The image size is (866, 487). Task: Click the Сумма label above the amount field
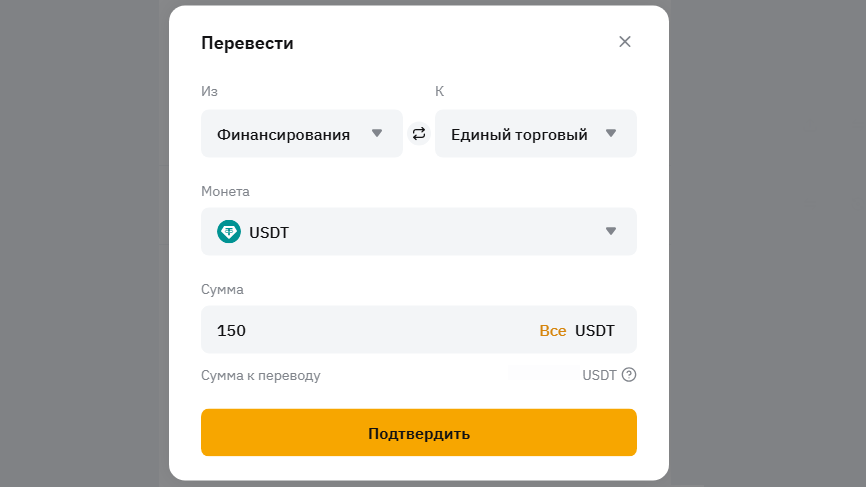tap(222, 289)
